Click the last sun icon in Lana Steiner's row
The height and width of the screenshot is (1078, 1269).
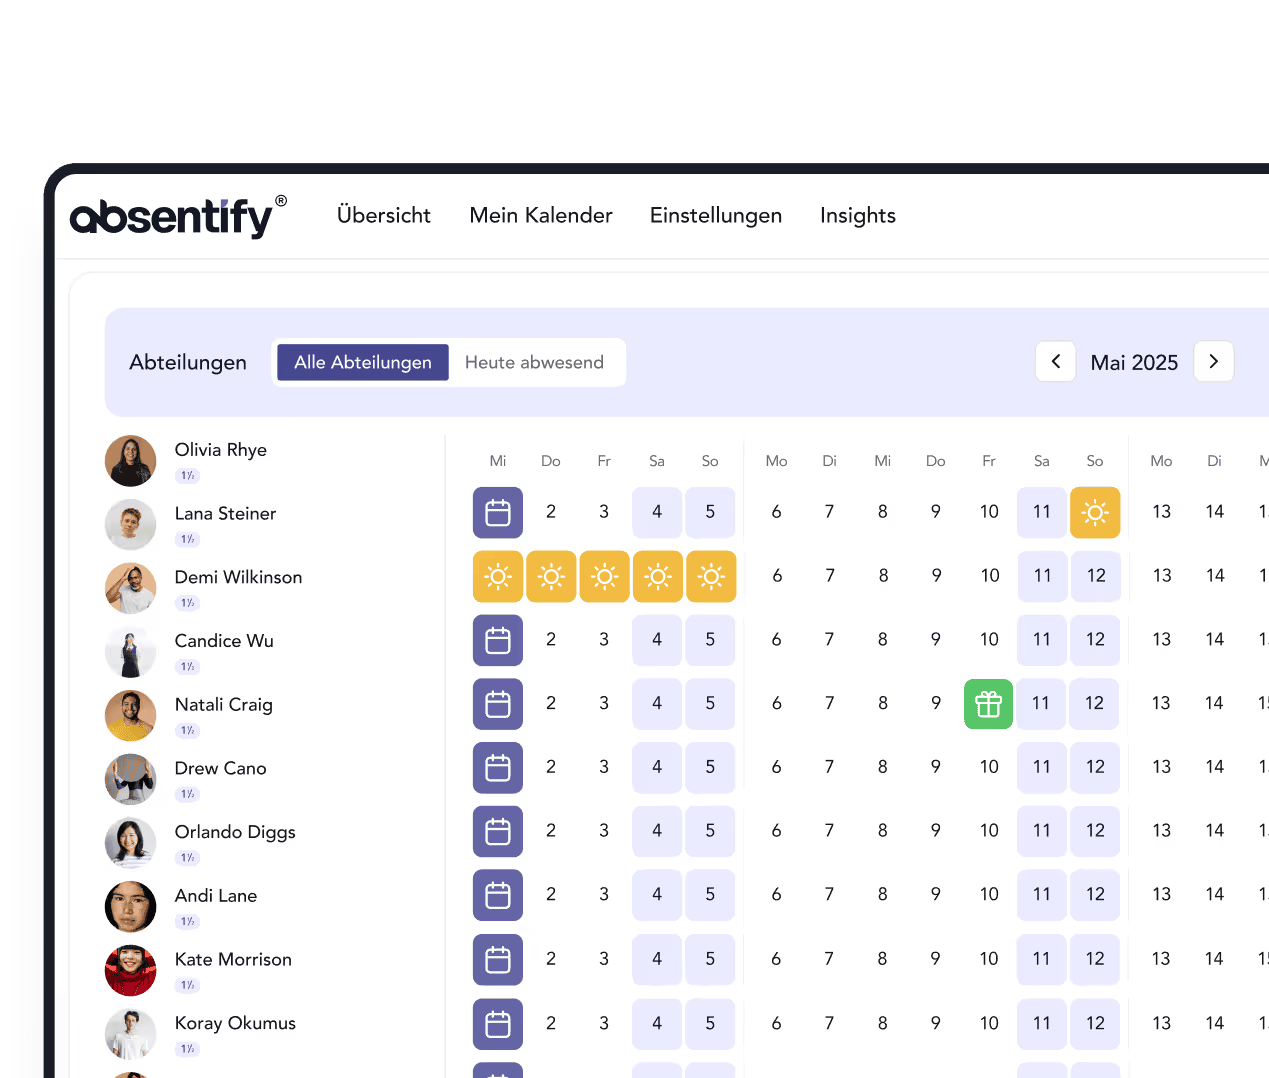tap(711, 577)
